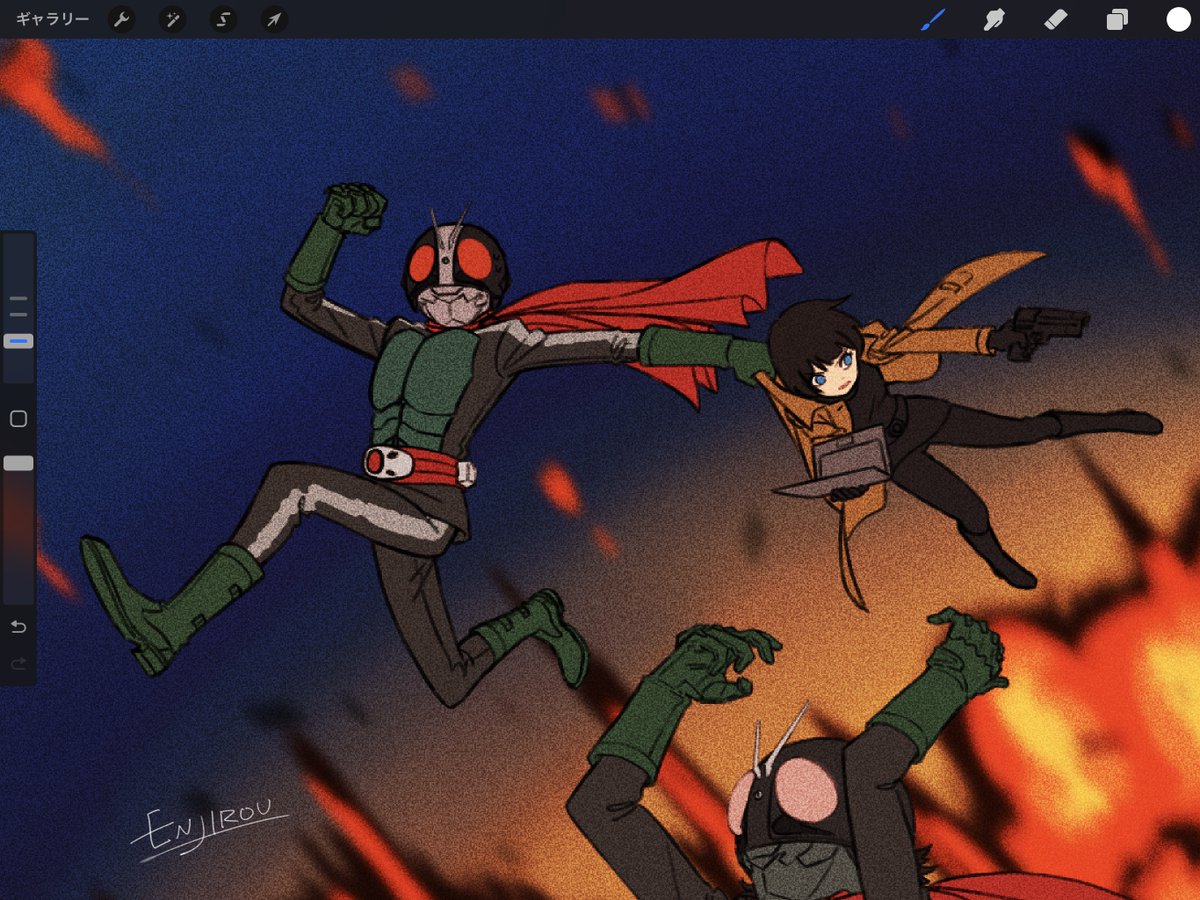Select the Smudge finger tool
This screenshot has width=1200, height=900.
994,20
